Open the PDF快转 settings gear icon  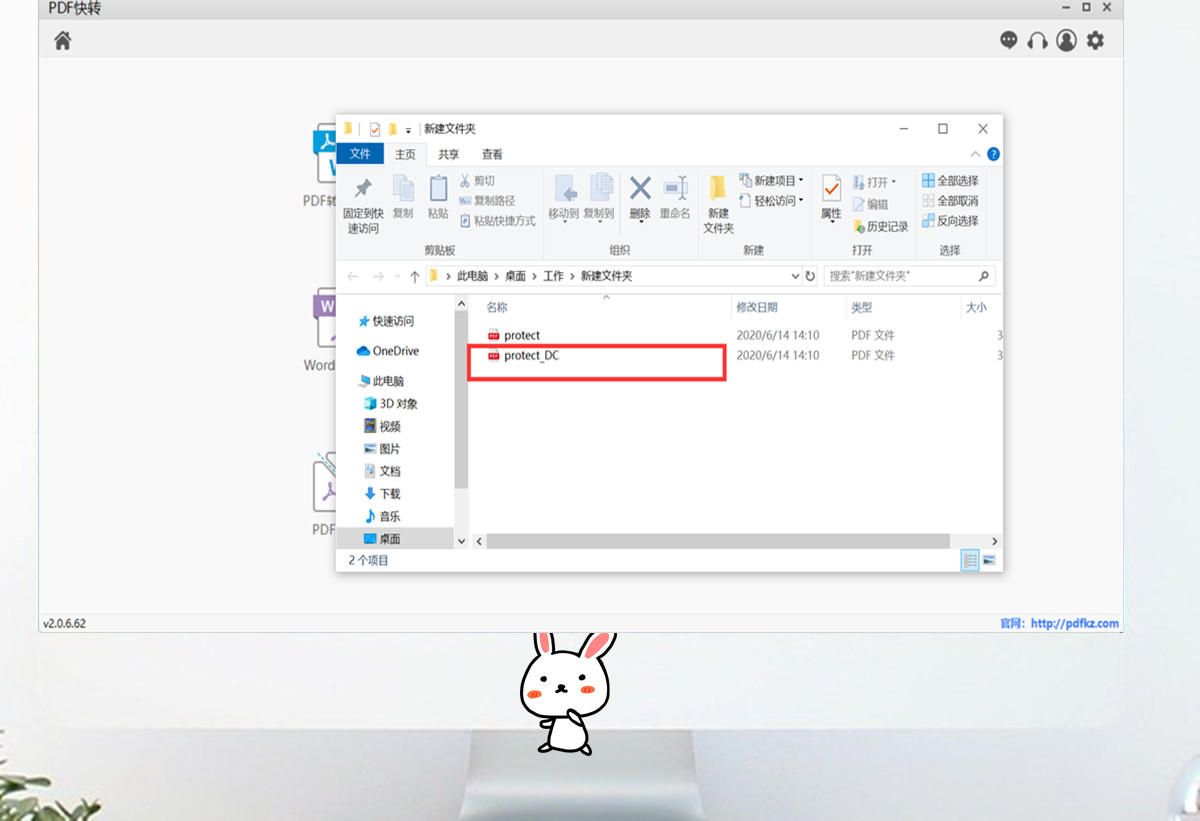pyautogui.click(x=1096, y=40)
